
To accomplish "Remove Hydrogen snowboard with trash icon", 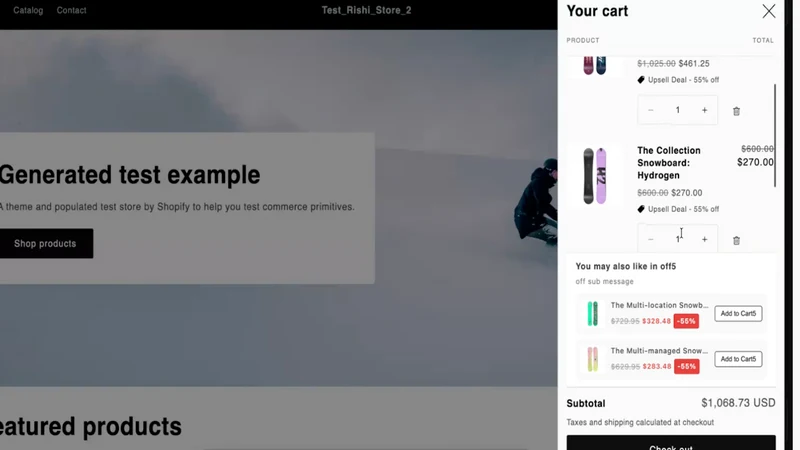I will [736, 240].
